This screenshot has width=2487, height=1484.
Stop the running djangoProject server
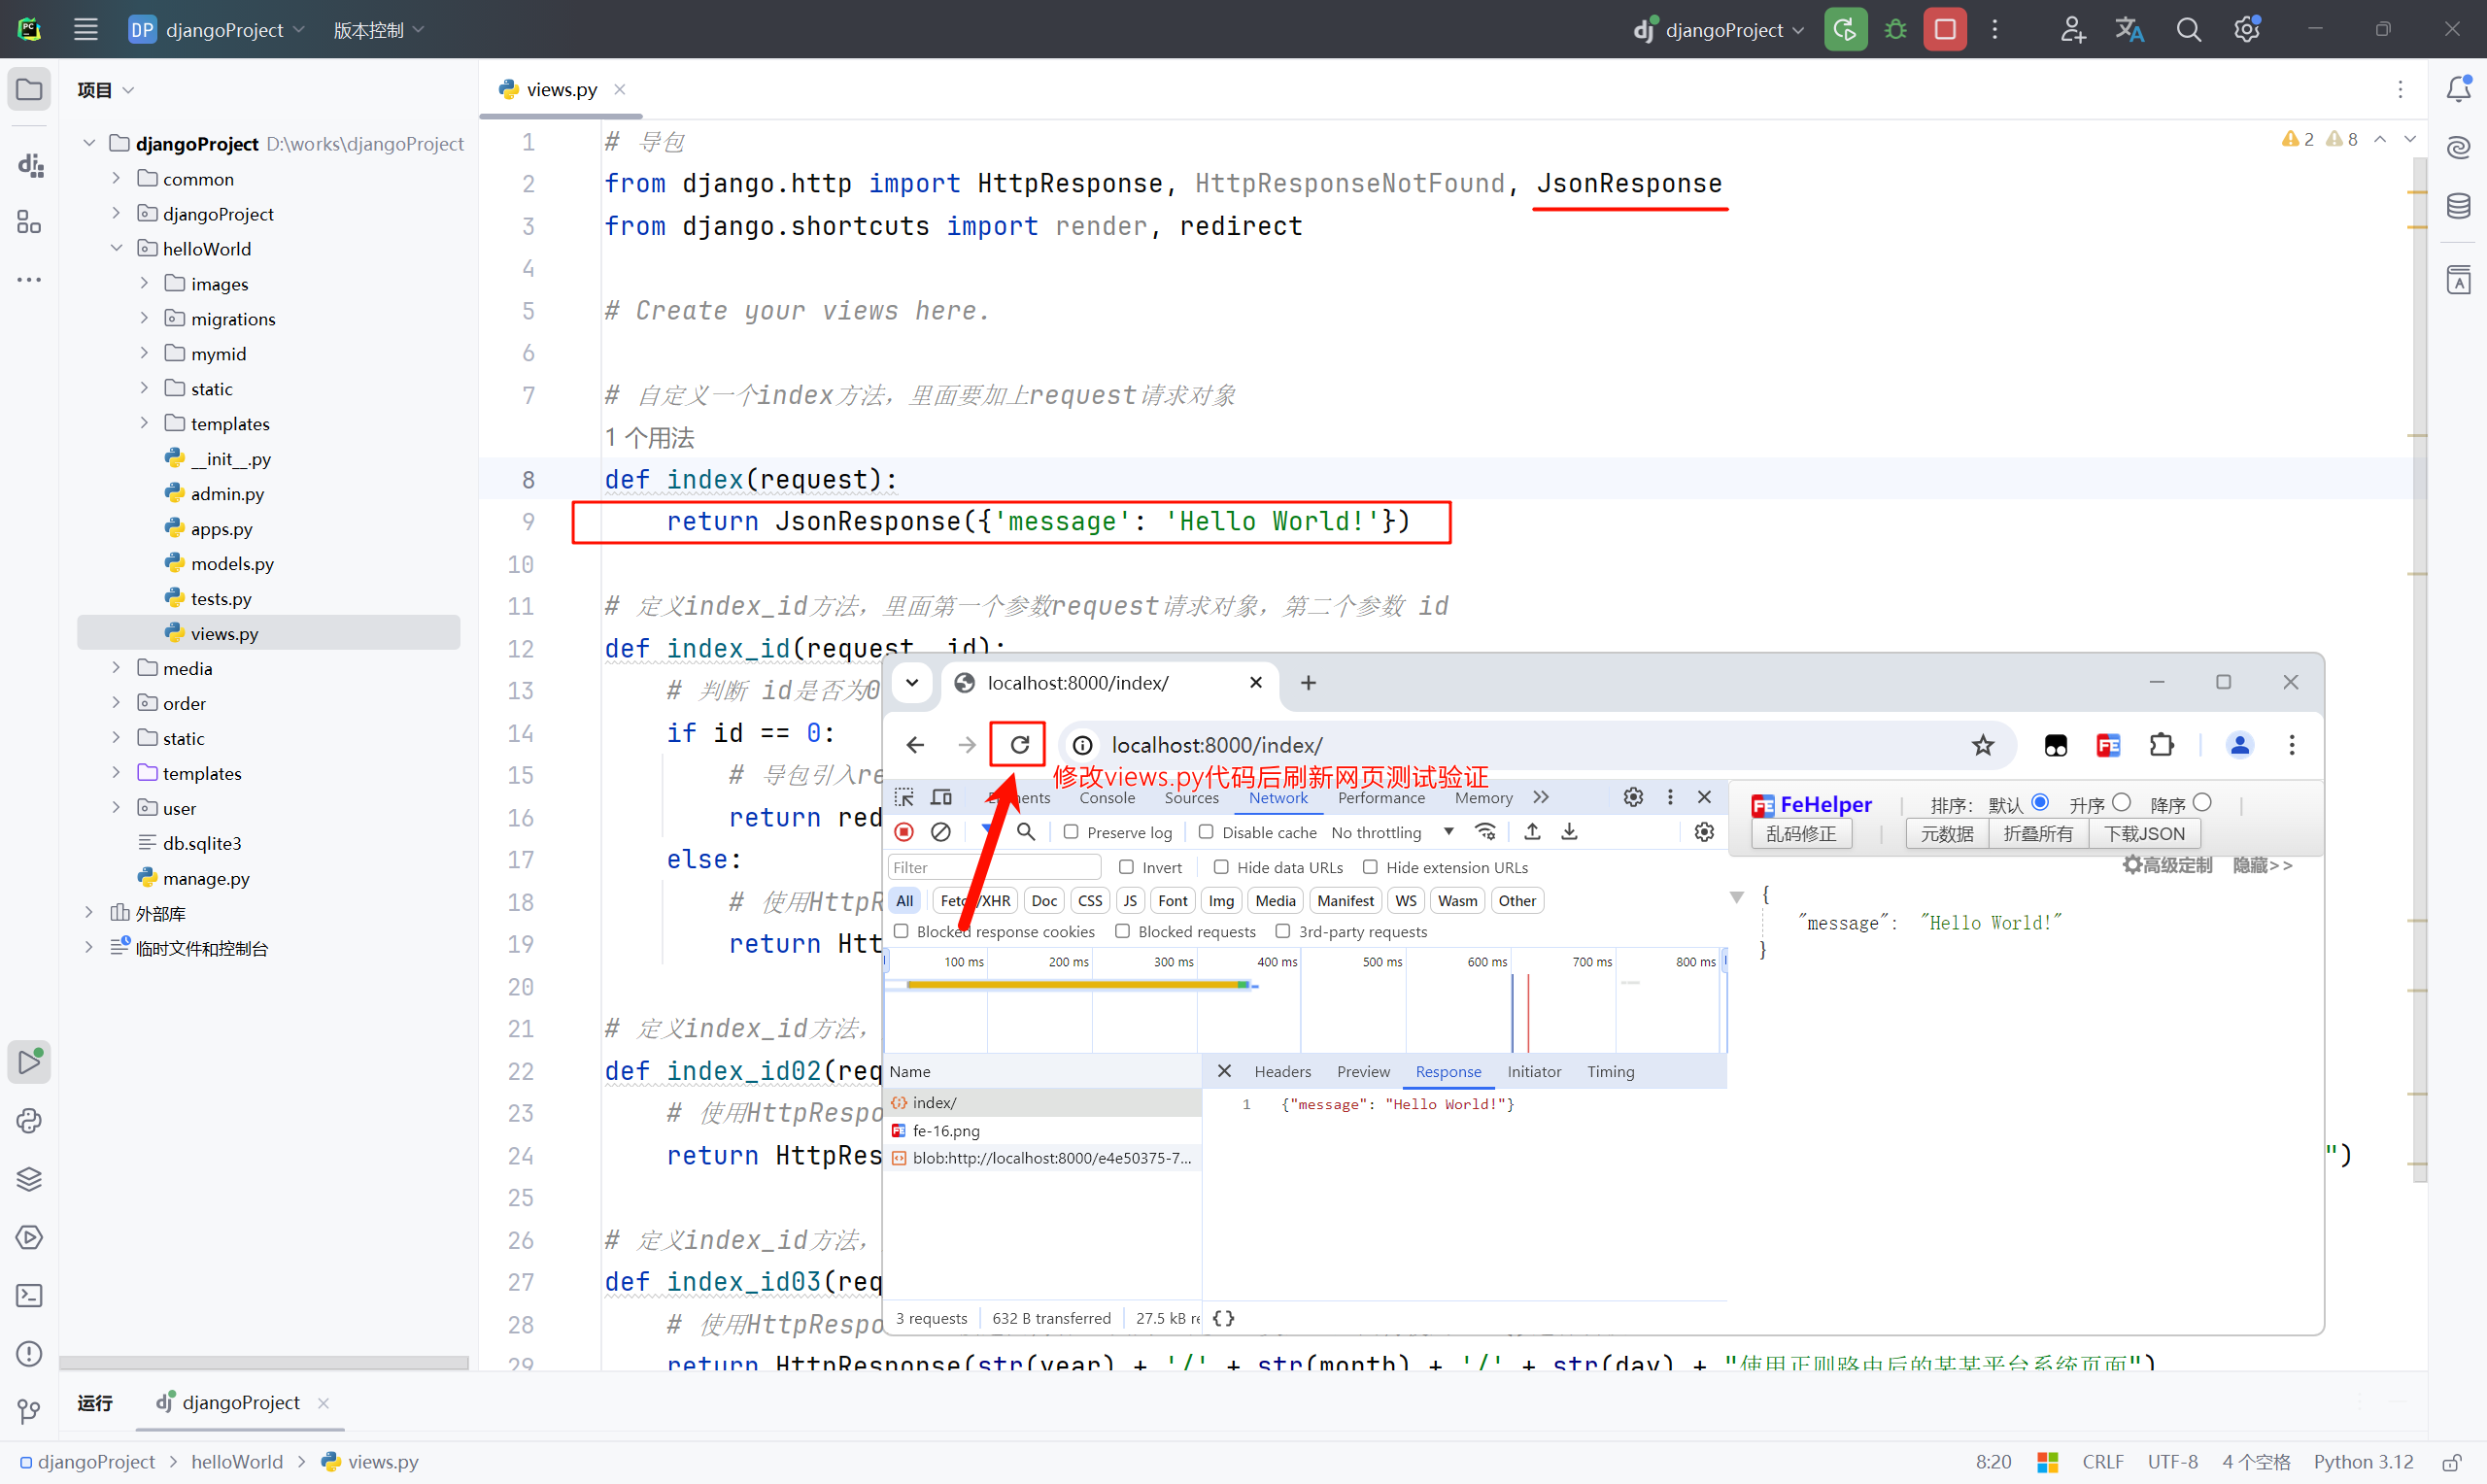[x=1944, y=29]
